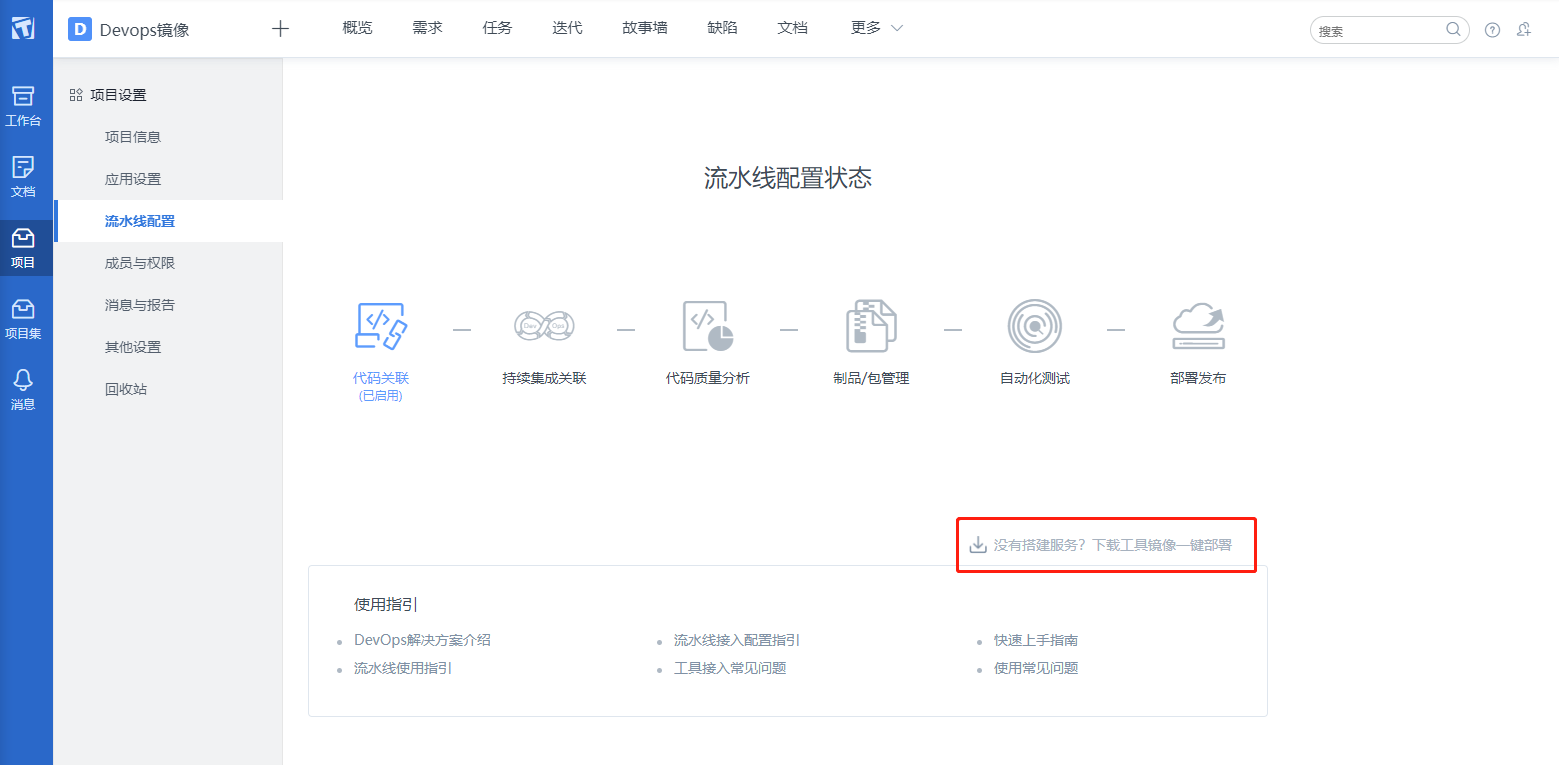Select 流水线配置 in settings menu
Image resolution: width=1559 pixels, height=765 pixels.
168,221
